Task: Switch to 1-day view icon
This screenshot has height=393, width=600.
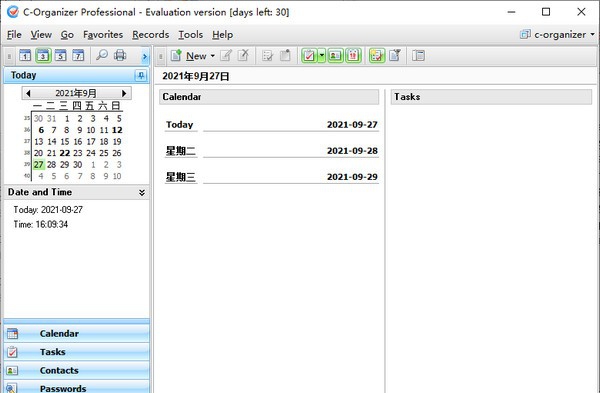Action: 25,56
